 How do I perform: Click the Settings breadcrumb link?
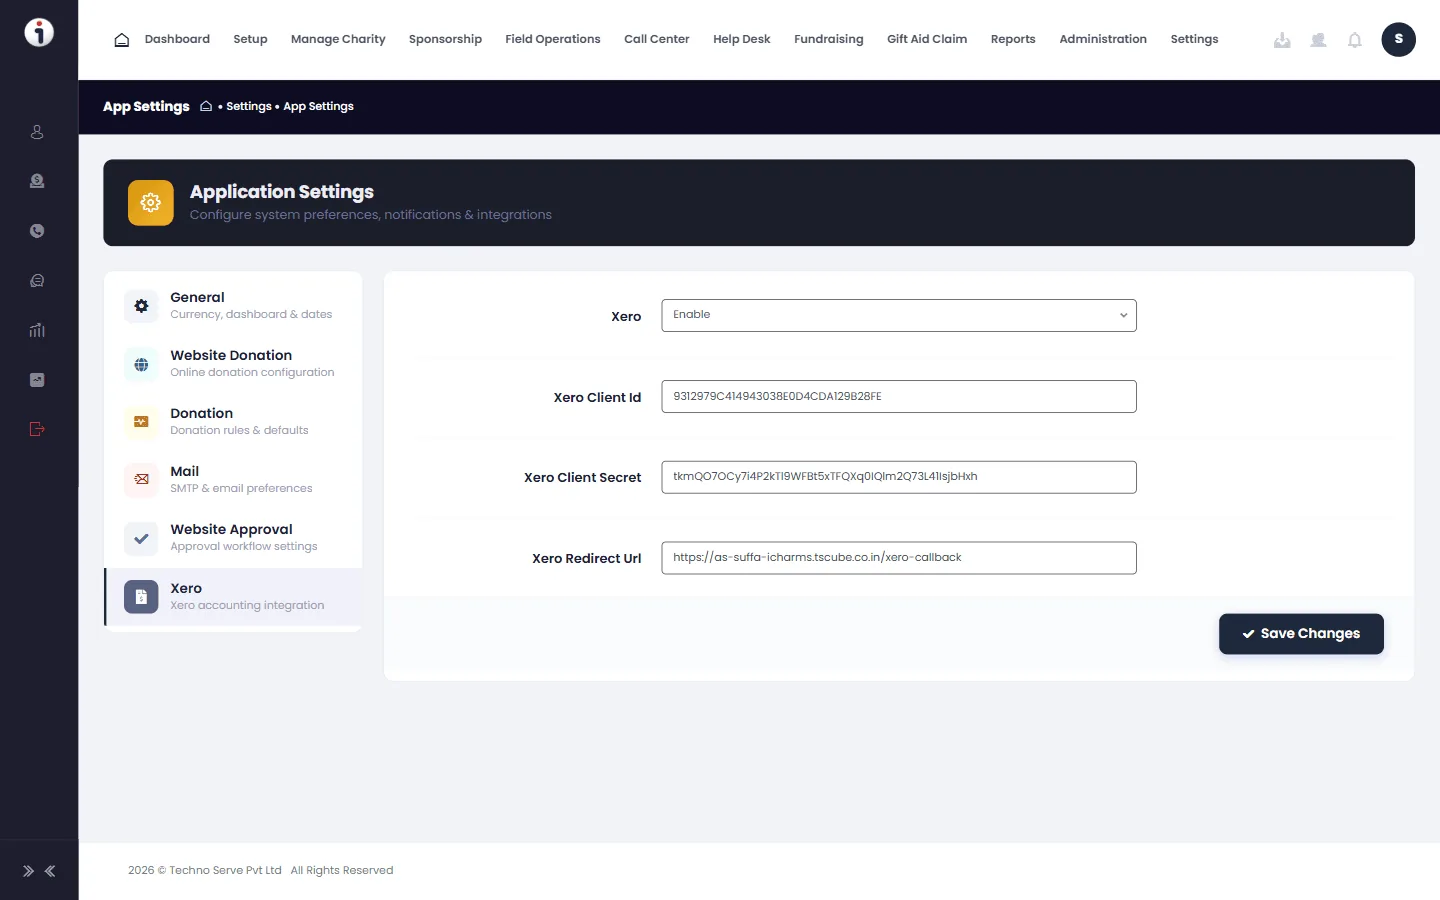[x=249, y=106]
